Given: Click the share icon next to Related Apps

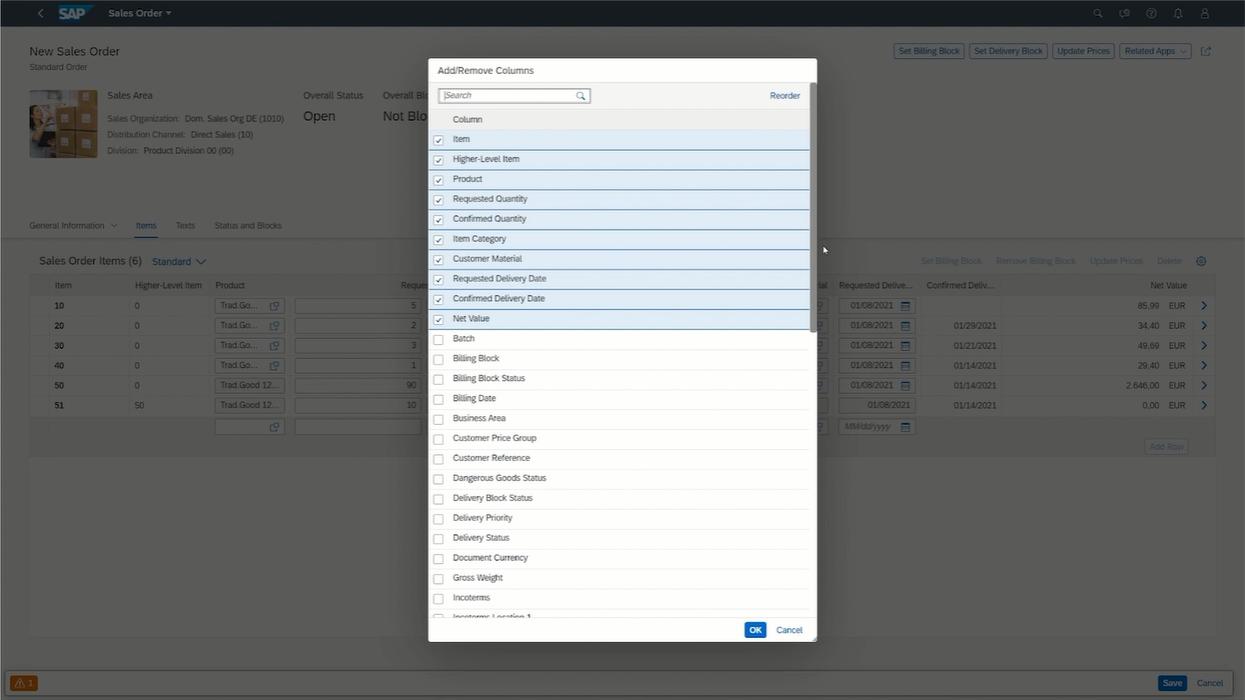Looking at the screenshot, I should [1208, 50].
